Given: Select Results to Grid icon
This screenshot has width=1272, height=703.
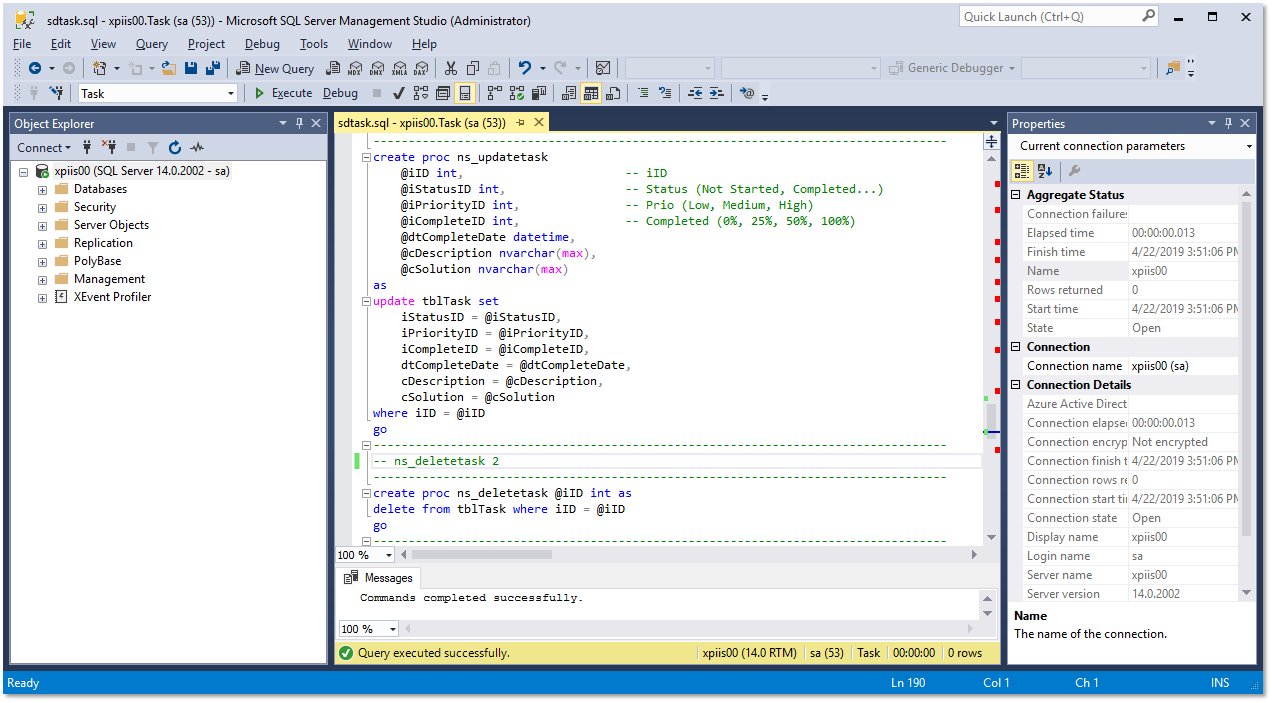Looking at the screenshot, I should point(591,93).
